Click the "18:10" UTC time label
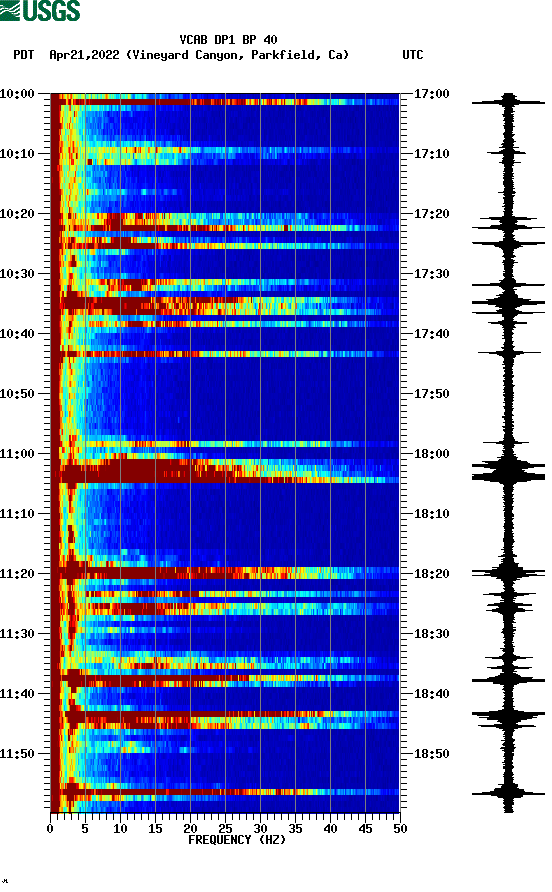This screenshot has width=552, height=892. point(431,514)
